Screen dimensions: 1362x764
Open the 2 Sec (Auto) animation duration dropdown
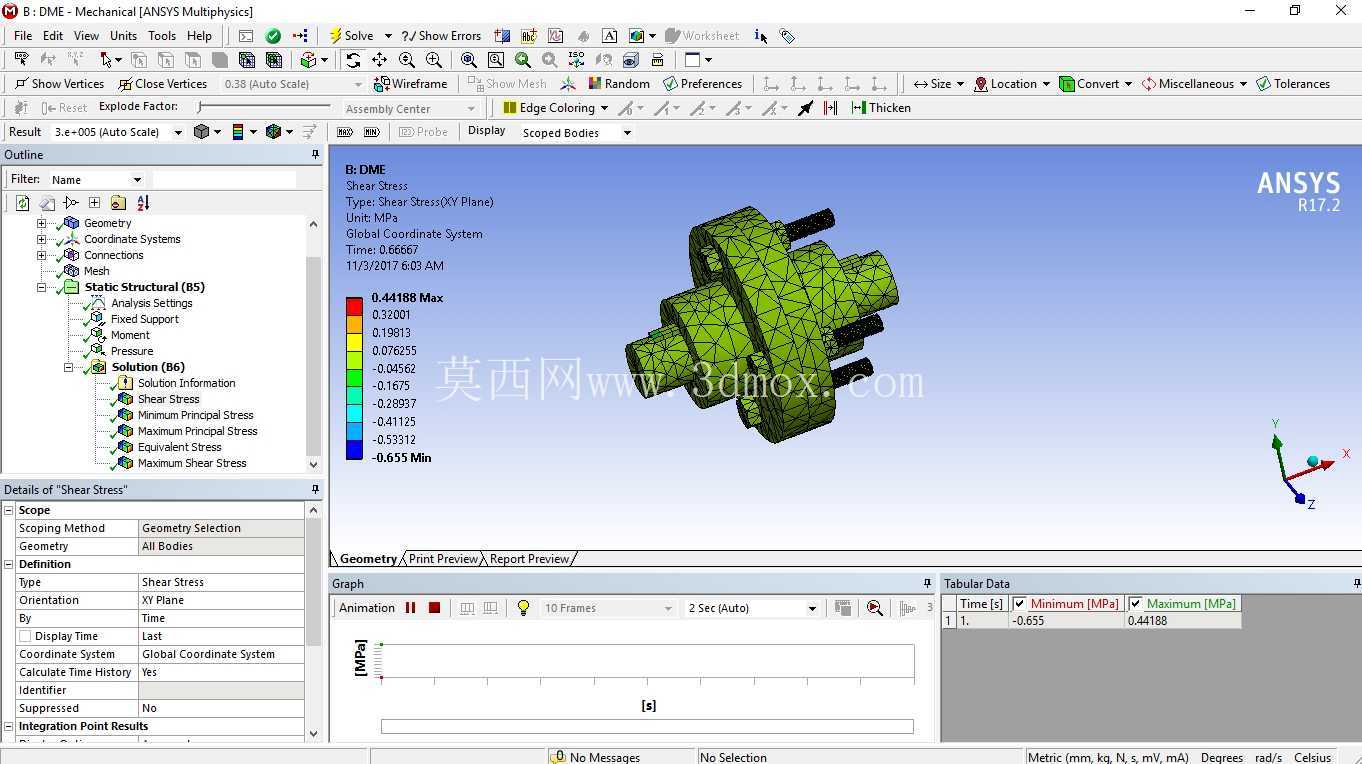pos(812,608)
